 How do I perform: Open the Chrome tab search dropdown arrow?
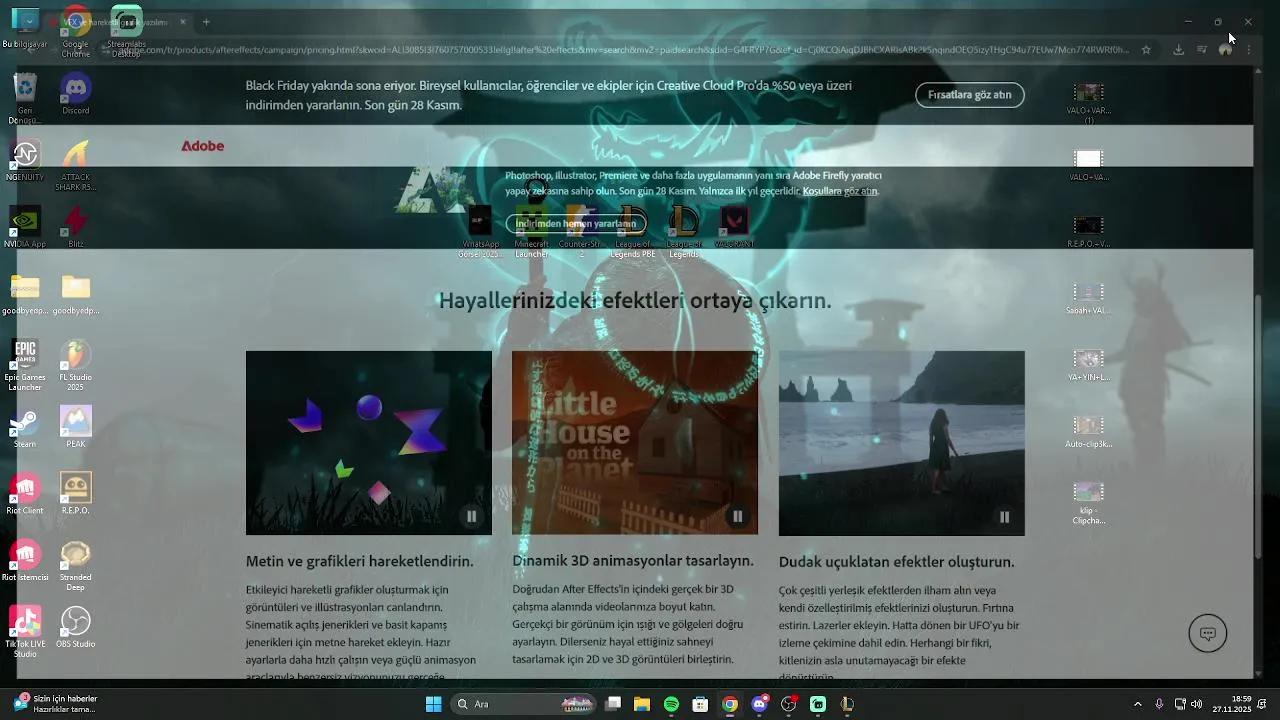(x=28, y=21)
